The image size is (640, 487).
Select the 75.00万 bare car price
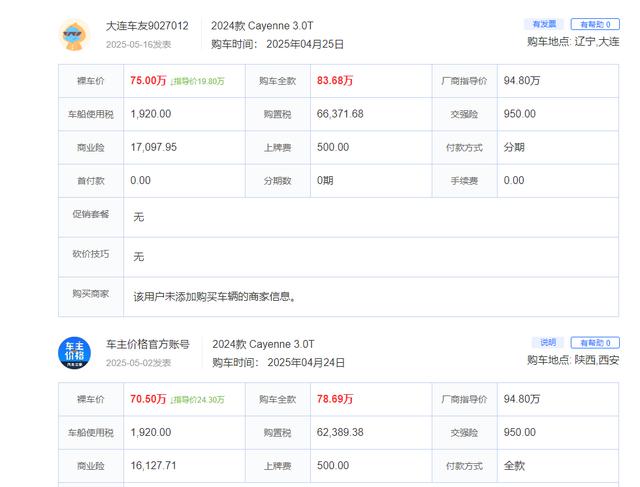pyautogui.click(x=148, y=80)
